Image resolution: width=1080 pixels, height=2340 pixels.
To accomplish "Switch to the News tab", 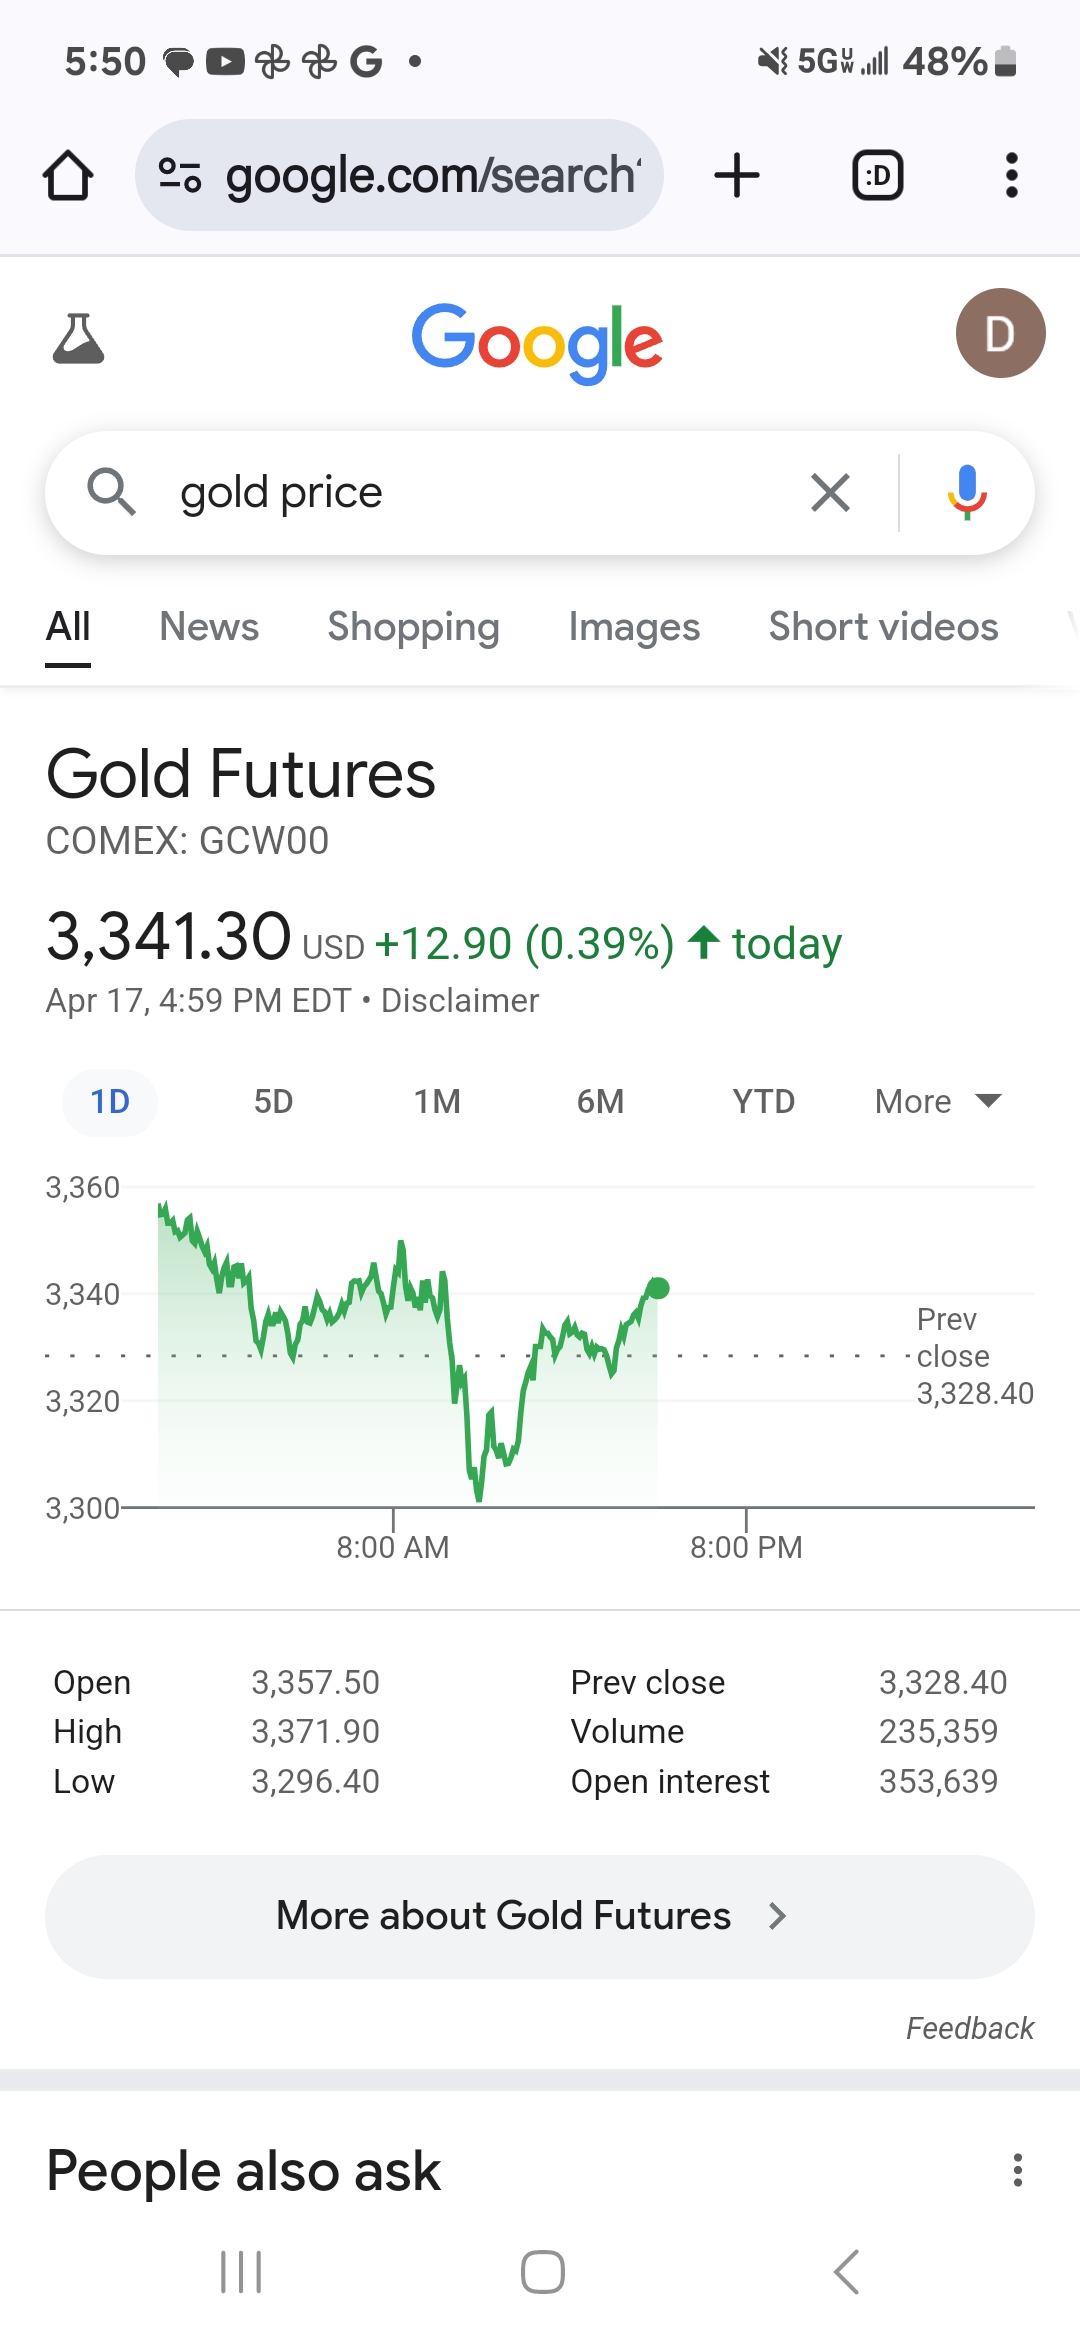I will click(209, 627).
